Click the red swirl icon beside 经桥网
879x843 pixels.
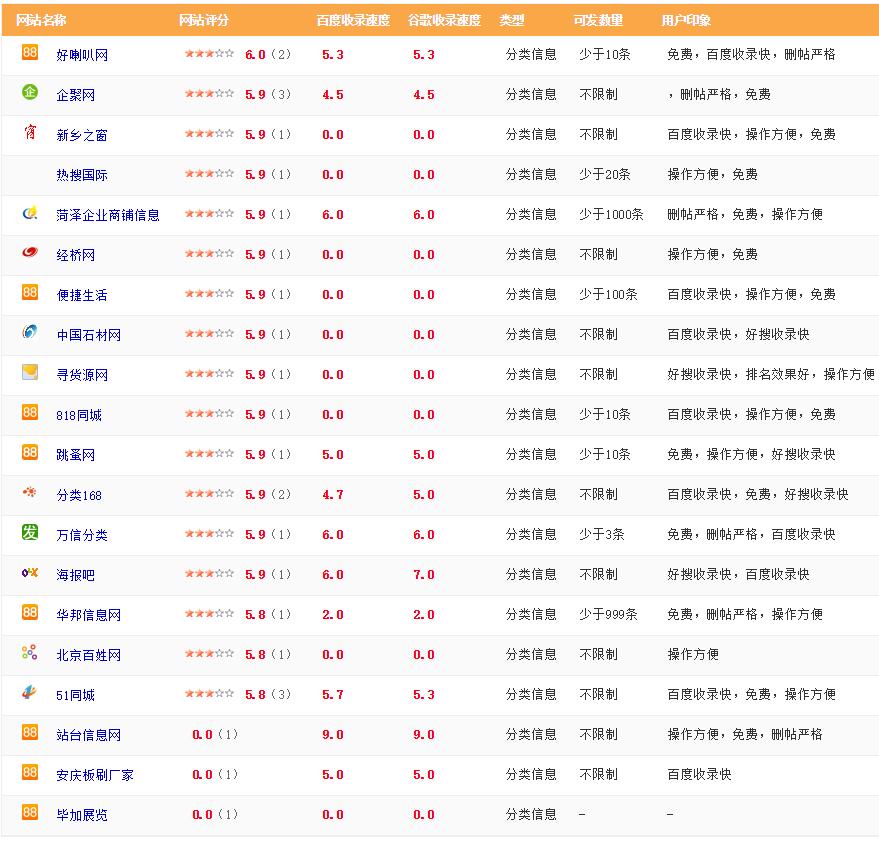(30, 252)
